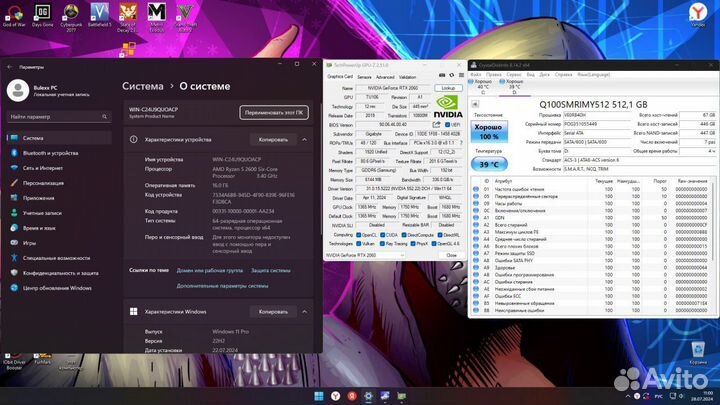720x405 pixels.
Task: Open the Windows Start button on taskbar
Action: click(319, 396)
